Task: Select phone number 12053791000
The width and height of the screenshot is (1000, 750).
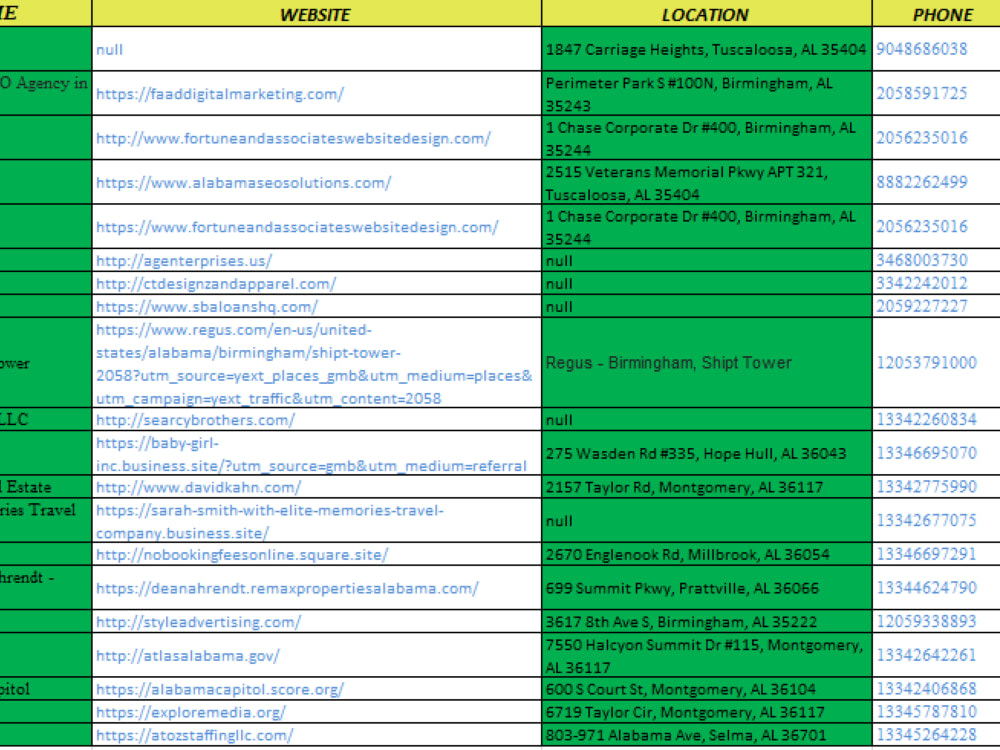Action: coord(927,363)
